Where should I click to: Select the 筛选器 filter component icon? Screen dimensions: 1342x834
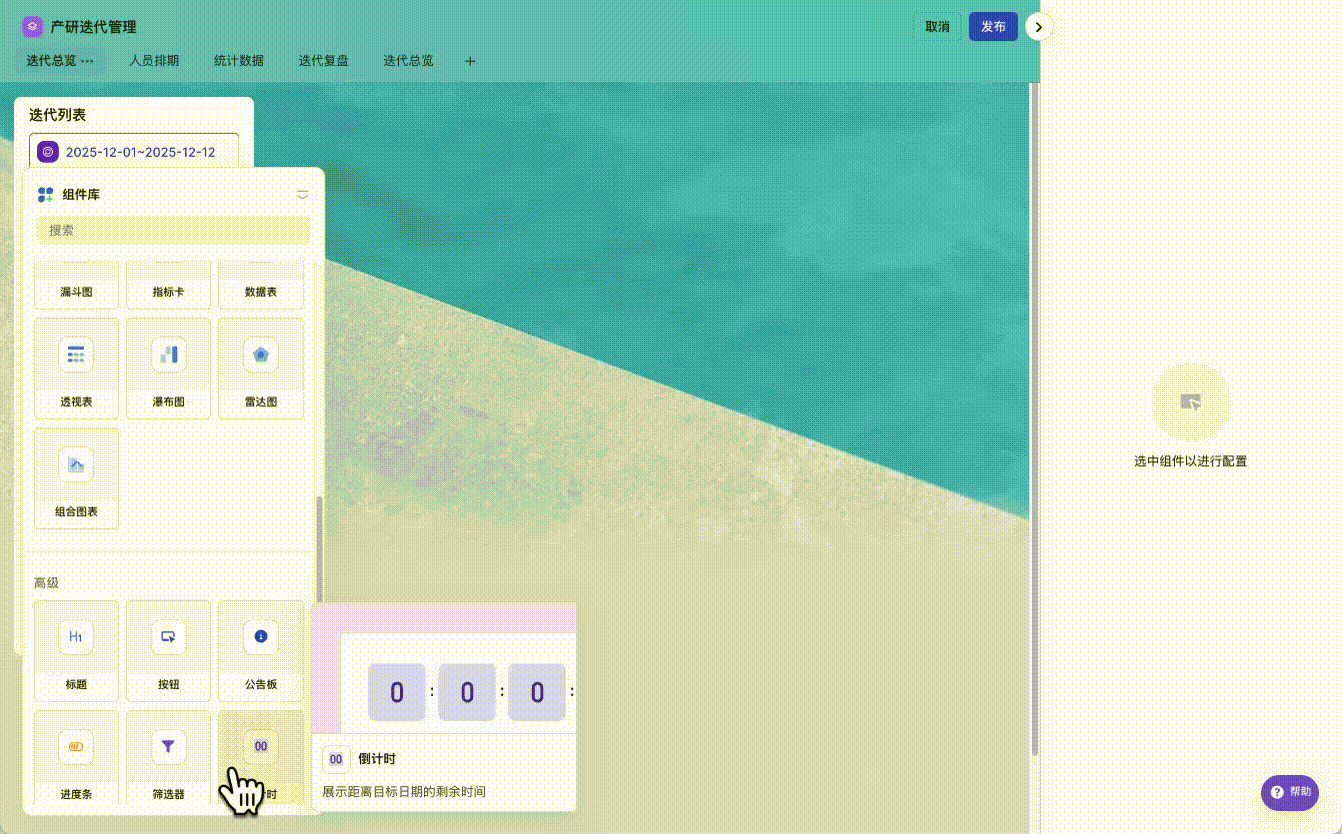click(168, 746)
